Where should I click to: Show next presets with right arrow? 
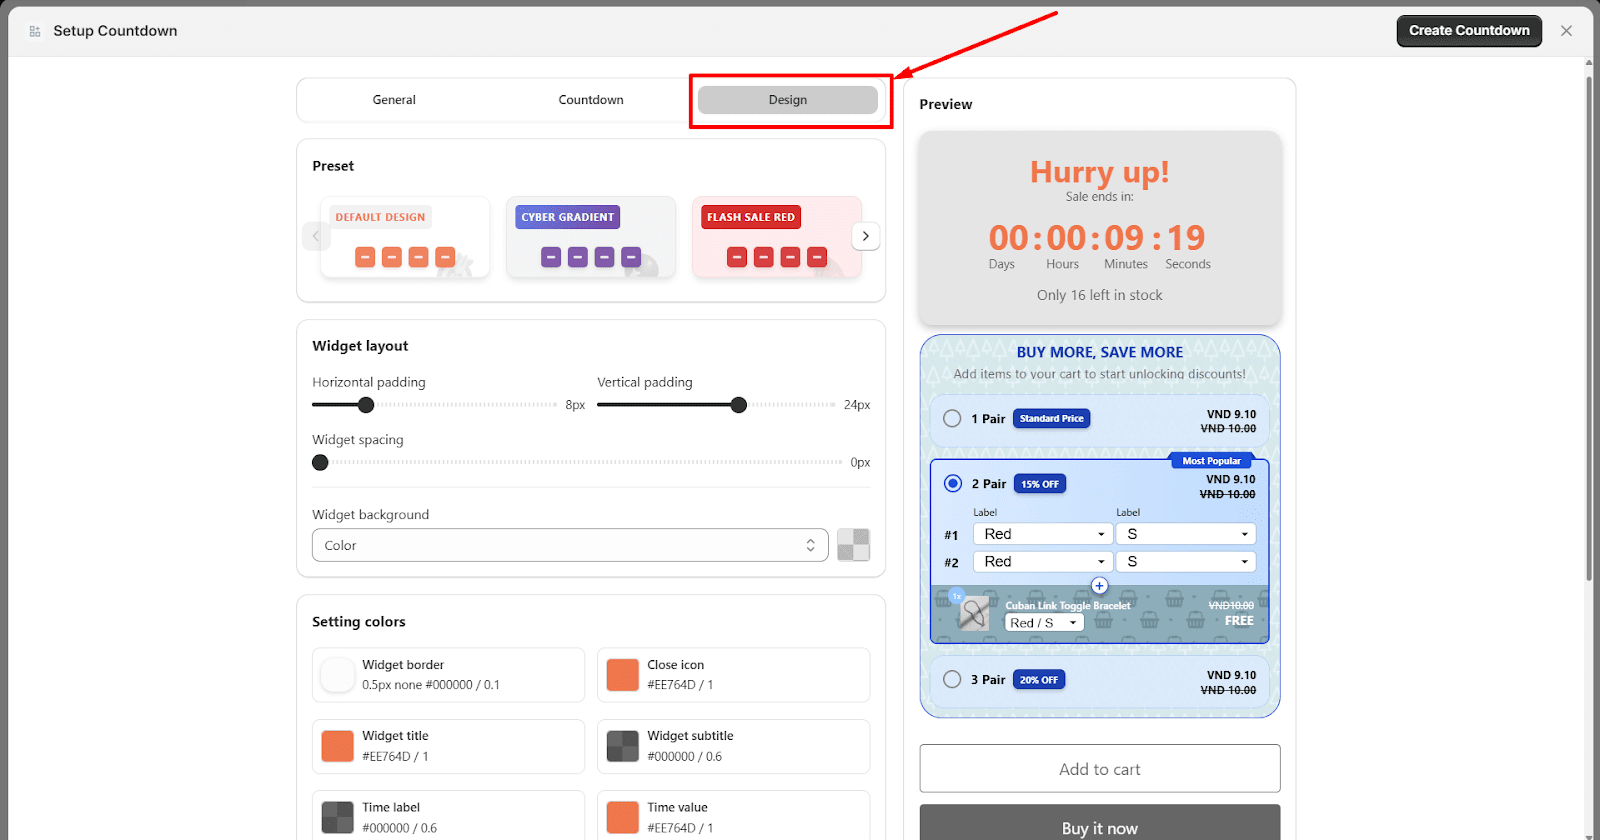(865, 236)
